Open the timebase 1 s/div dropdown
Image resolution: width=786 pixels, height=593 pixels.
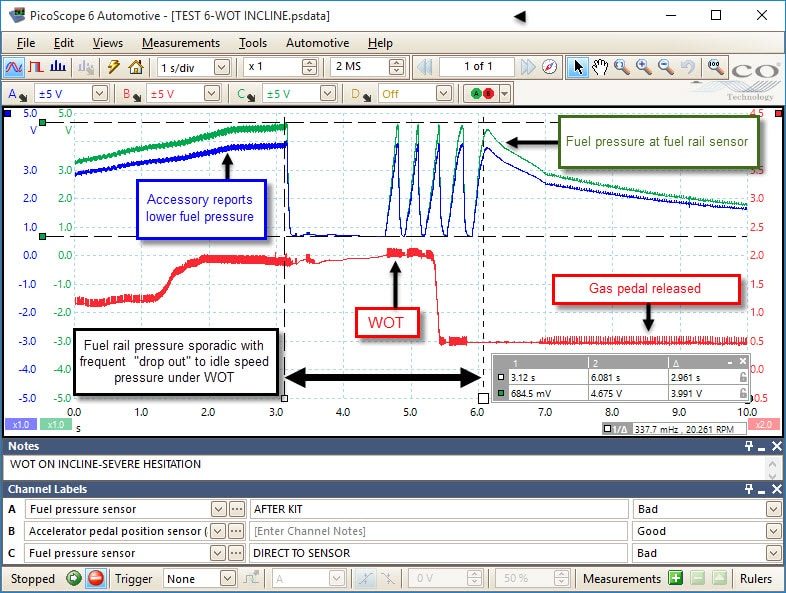[x=222, y=67]
